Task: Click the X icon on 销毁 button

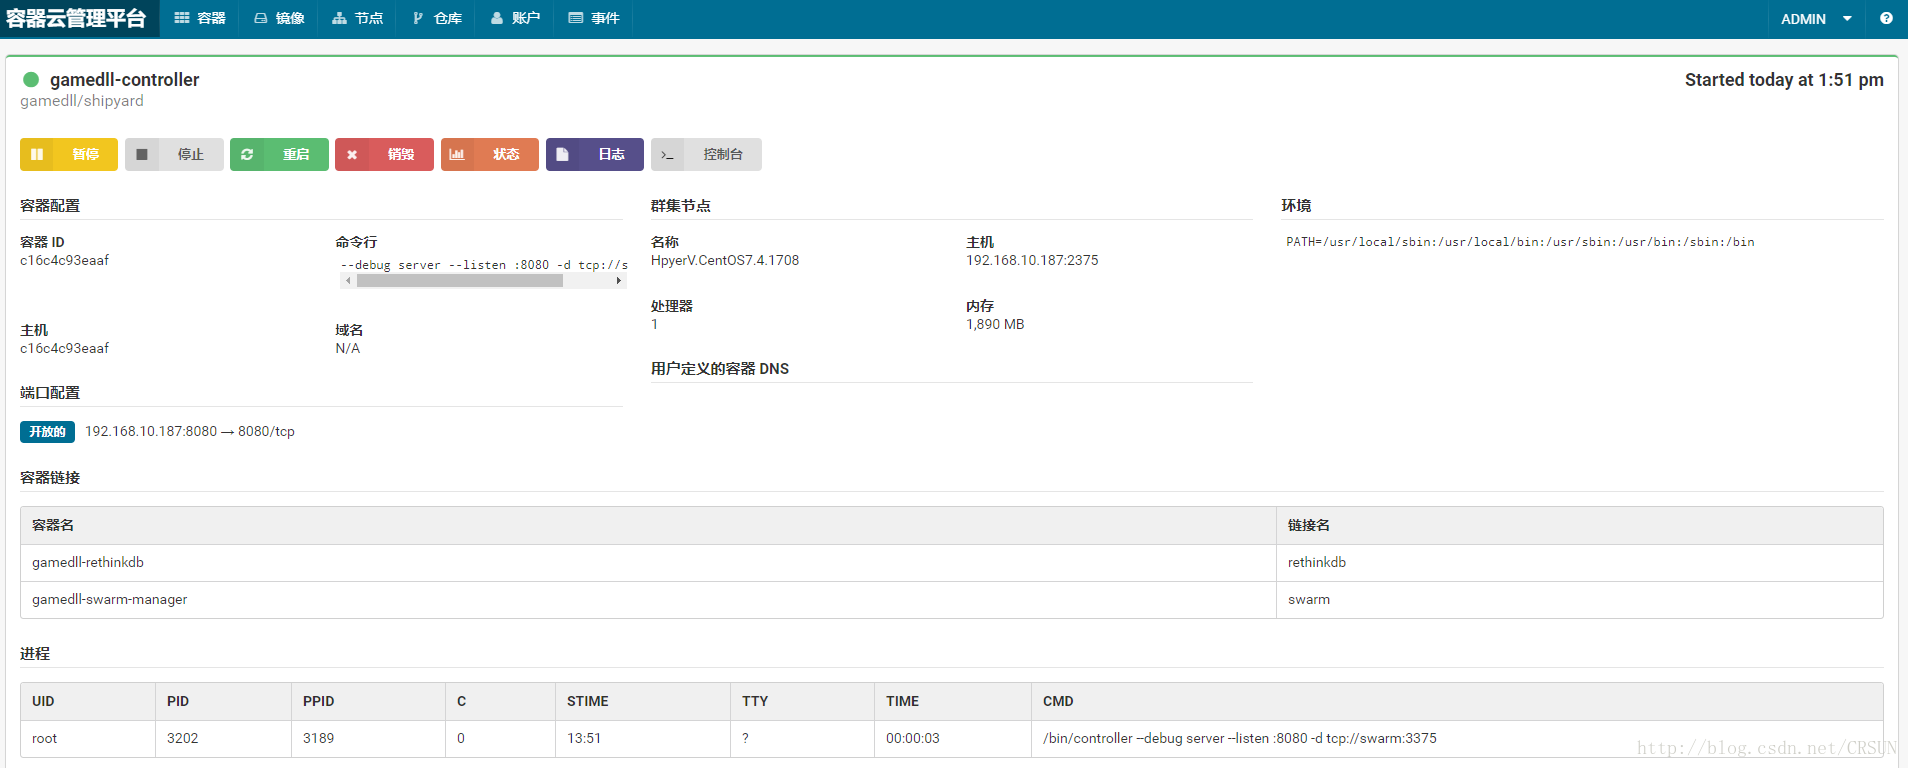Action: (x=352, y=154)
